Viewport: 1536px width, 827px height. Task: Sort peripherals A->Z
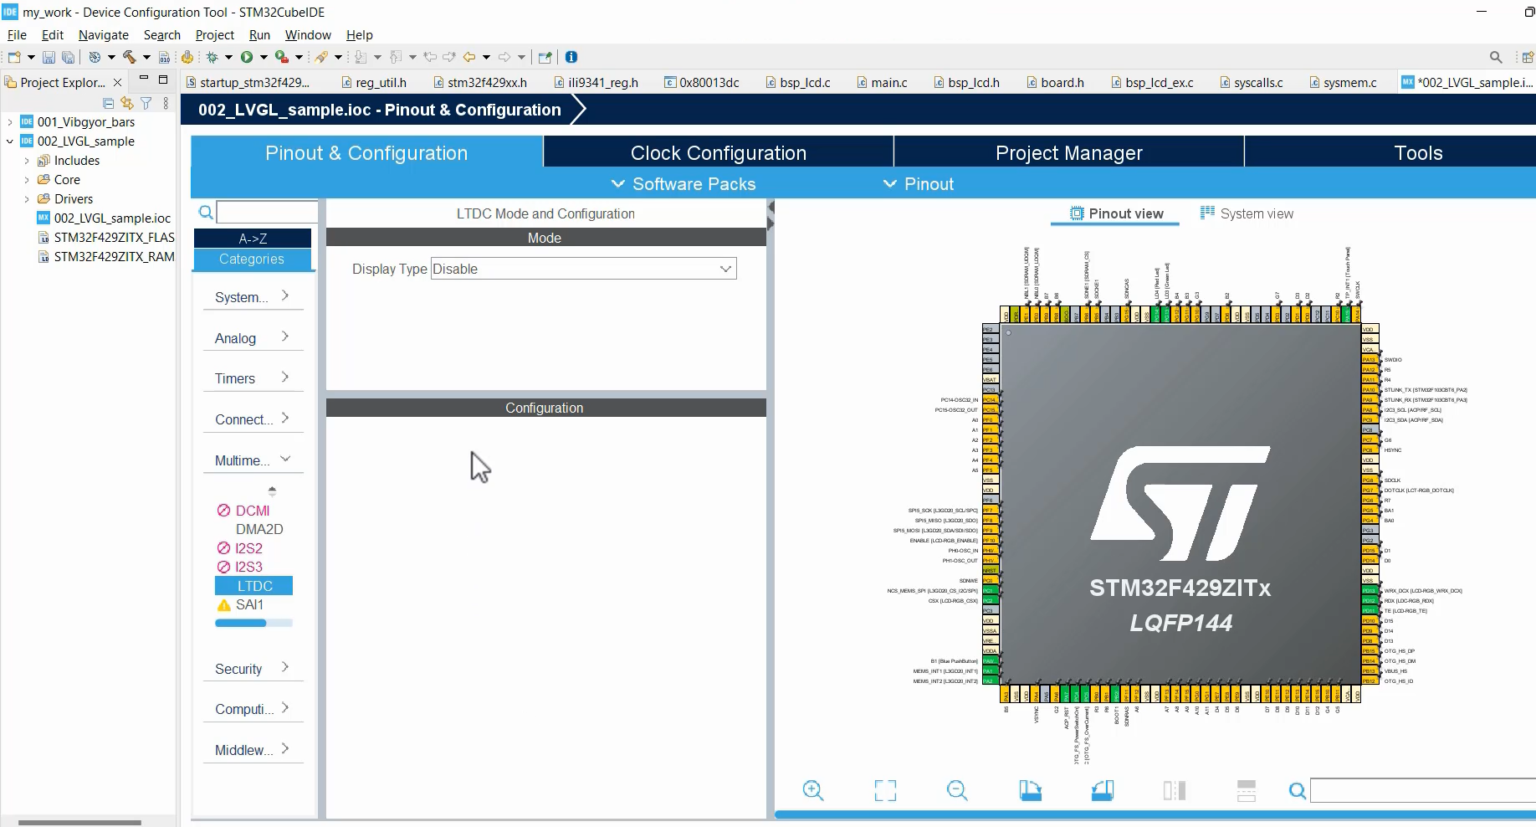click(252, 238)
